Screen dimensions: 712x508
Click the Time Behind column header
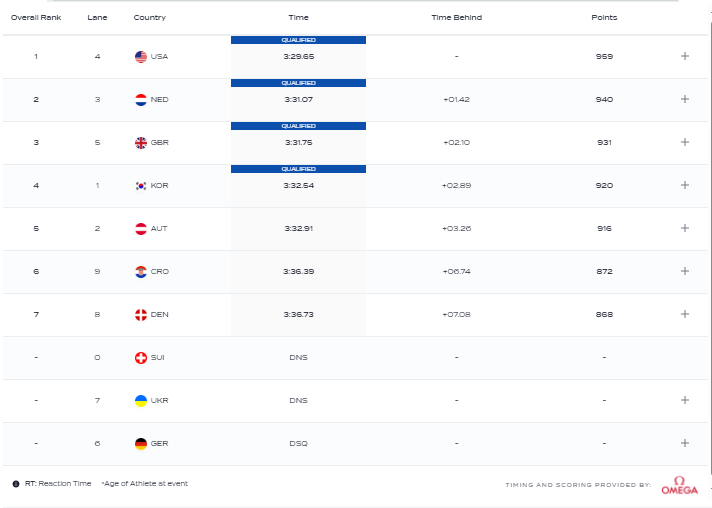coord(456,18)
